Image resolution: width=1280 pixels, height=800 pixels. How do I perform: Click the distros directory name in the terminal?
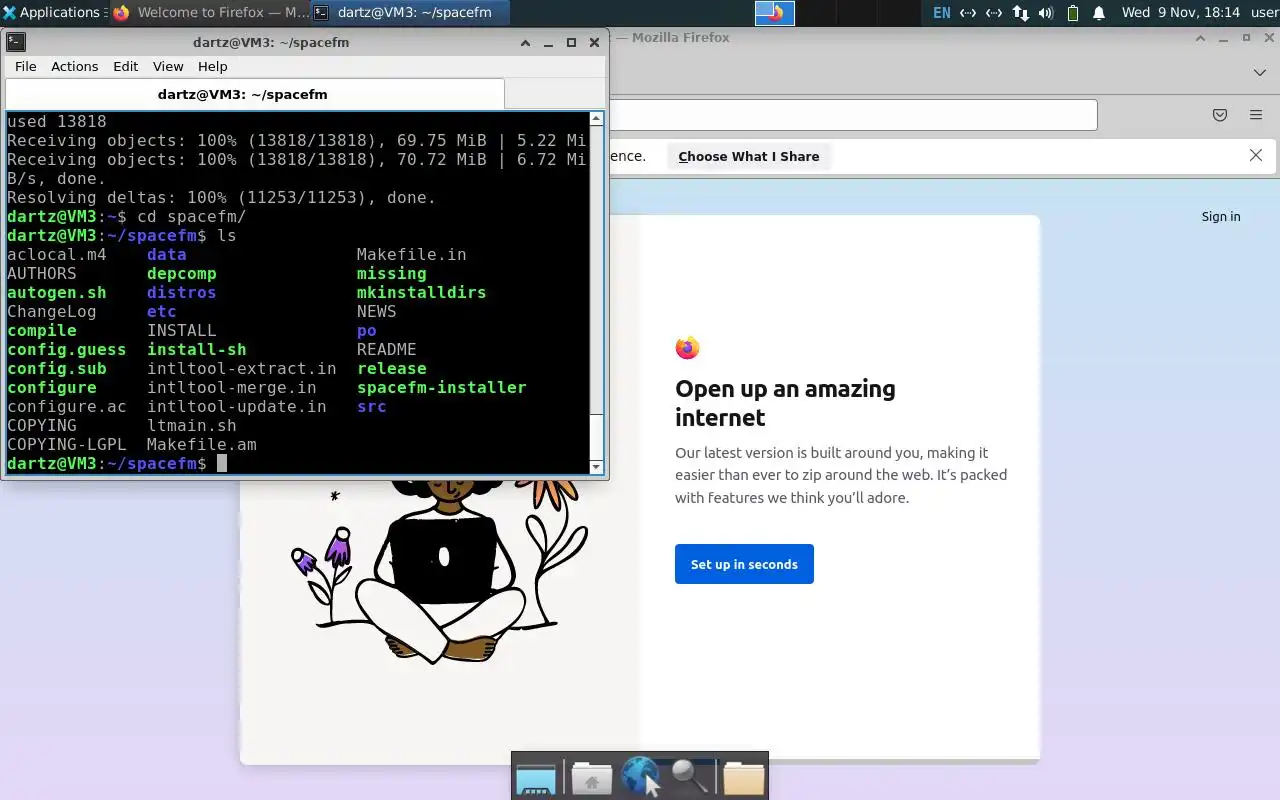181,293
